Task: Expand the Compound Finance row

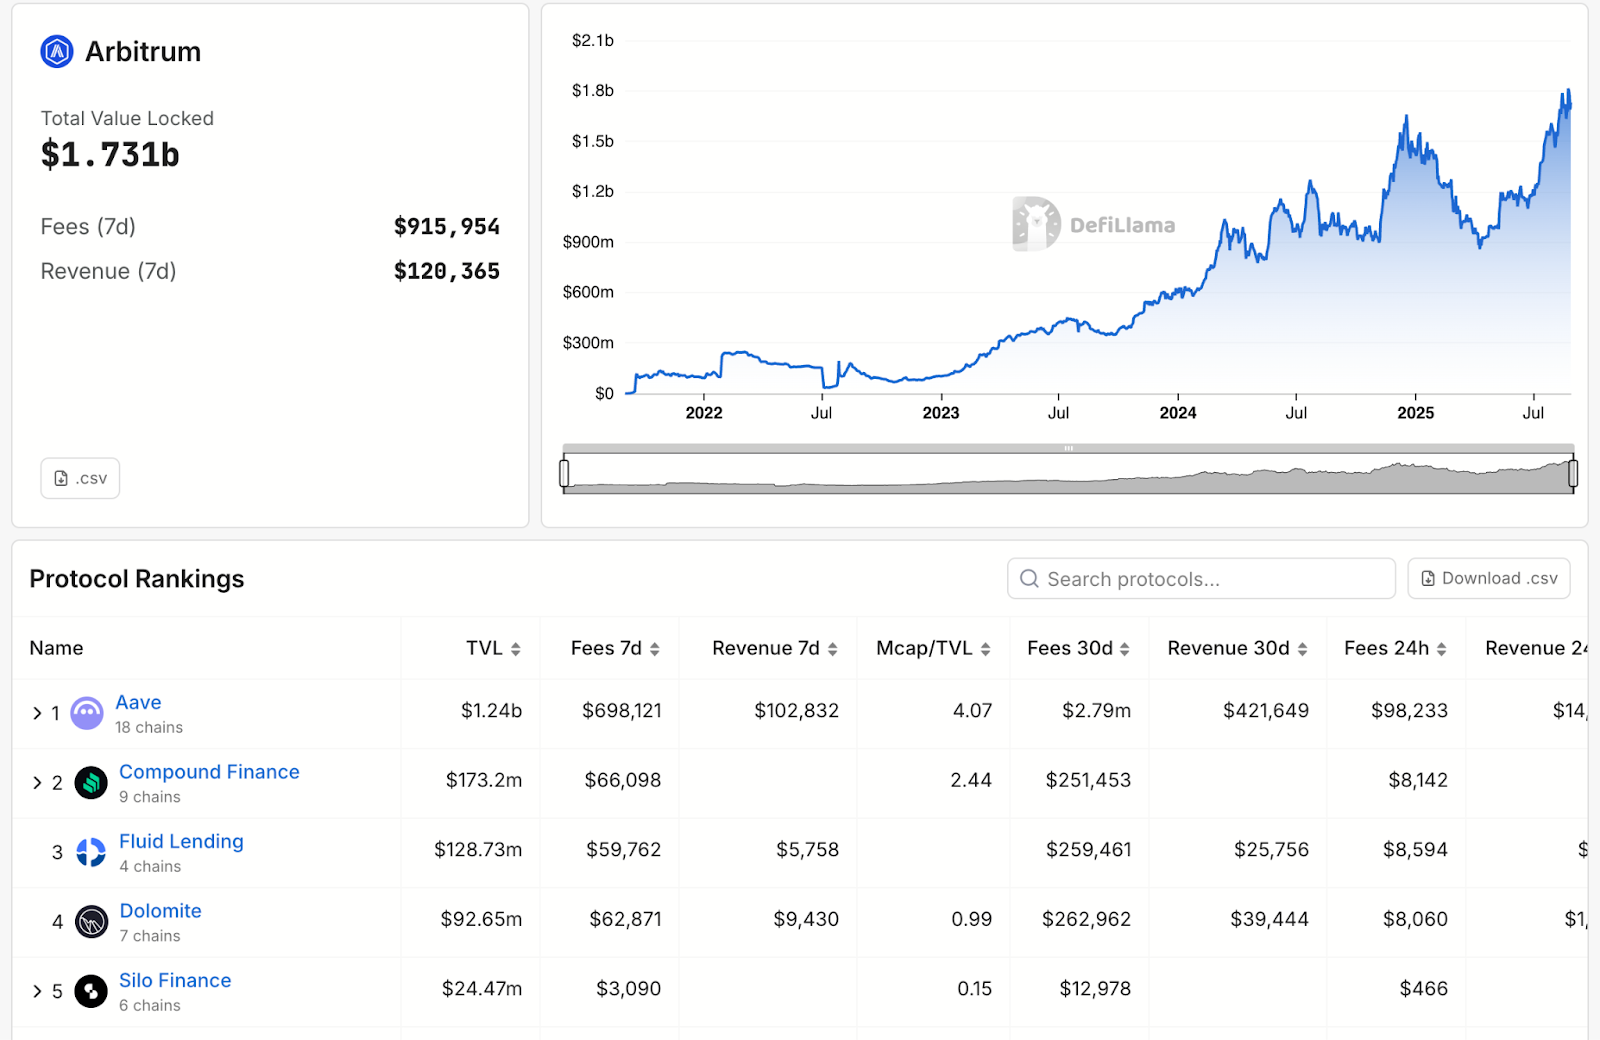Action: (37, 783)
